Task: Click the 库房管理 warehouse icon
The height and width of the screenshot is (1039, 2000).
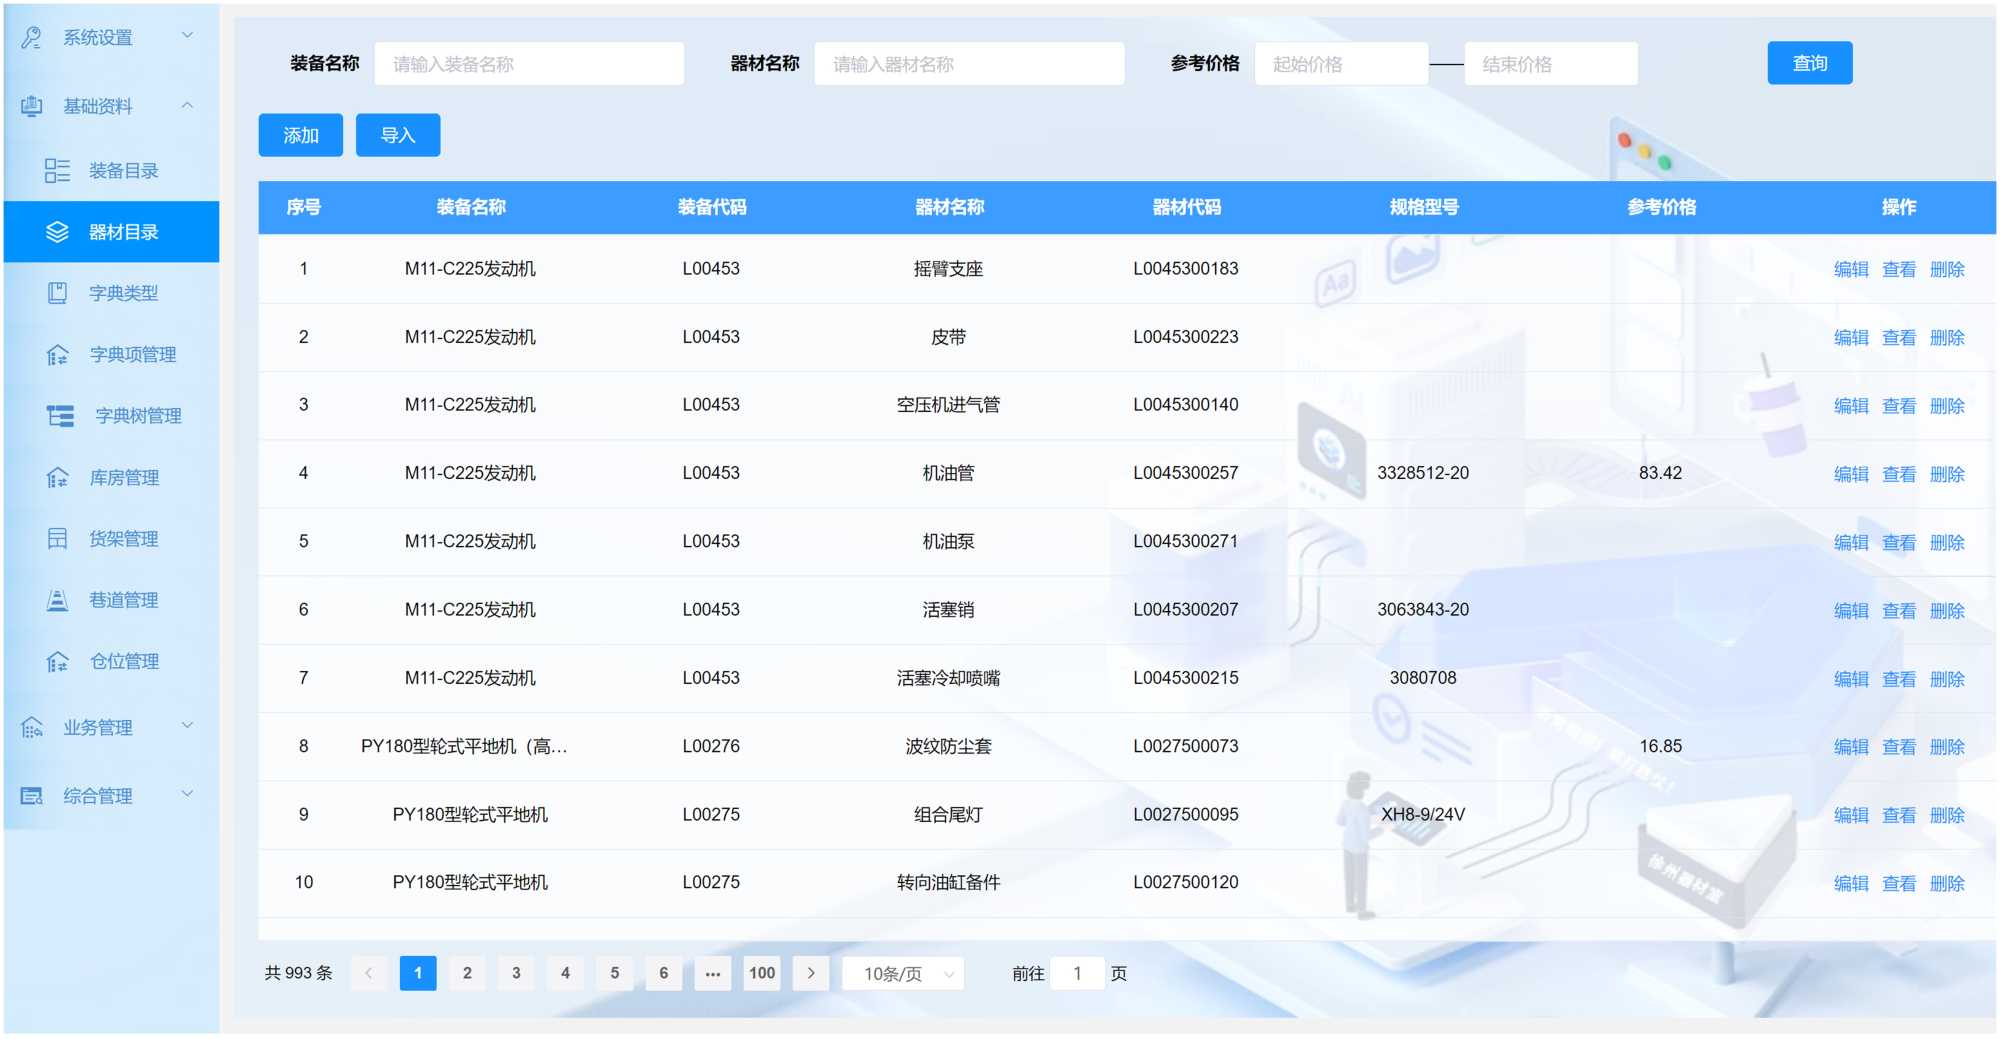Action: (57, 478)
